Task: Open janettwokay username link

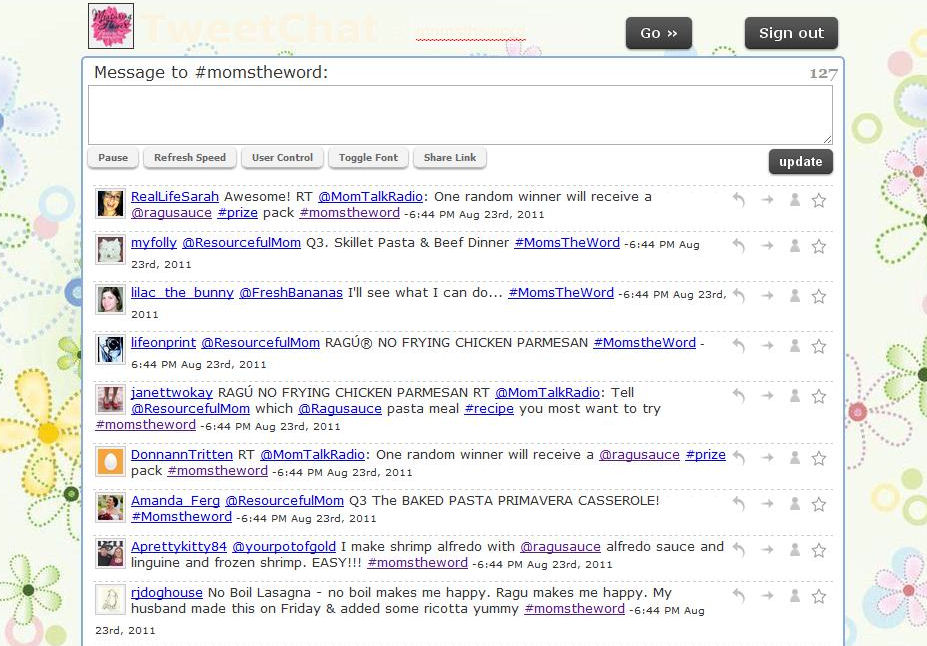Action: tap(171, 392)
